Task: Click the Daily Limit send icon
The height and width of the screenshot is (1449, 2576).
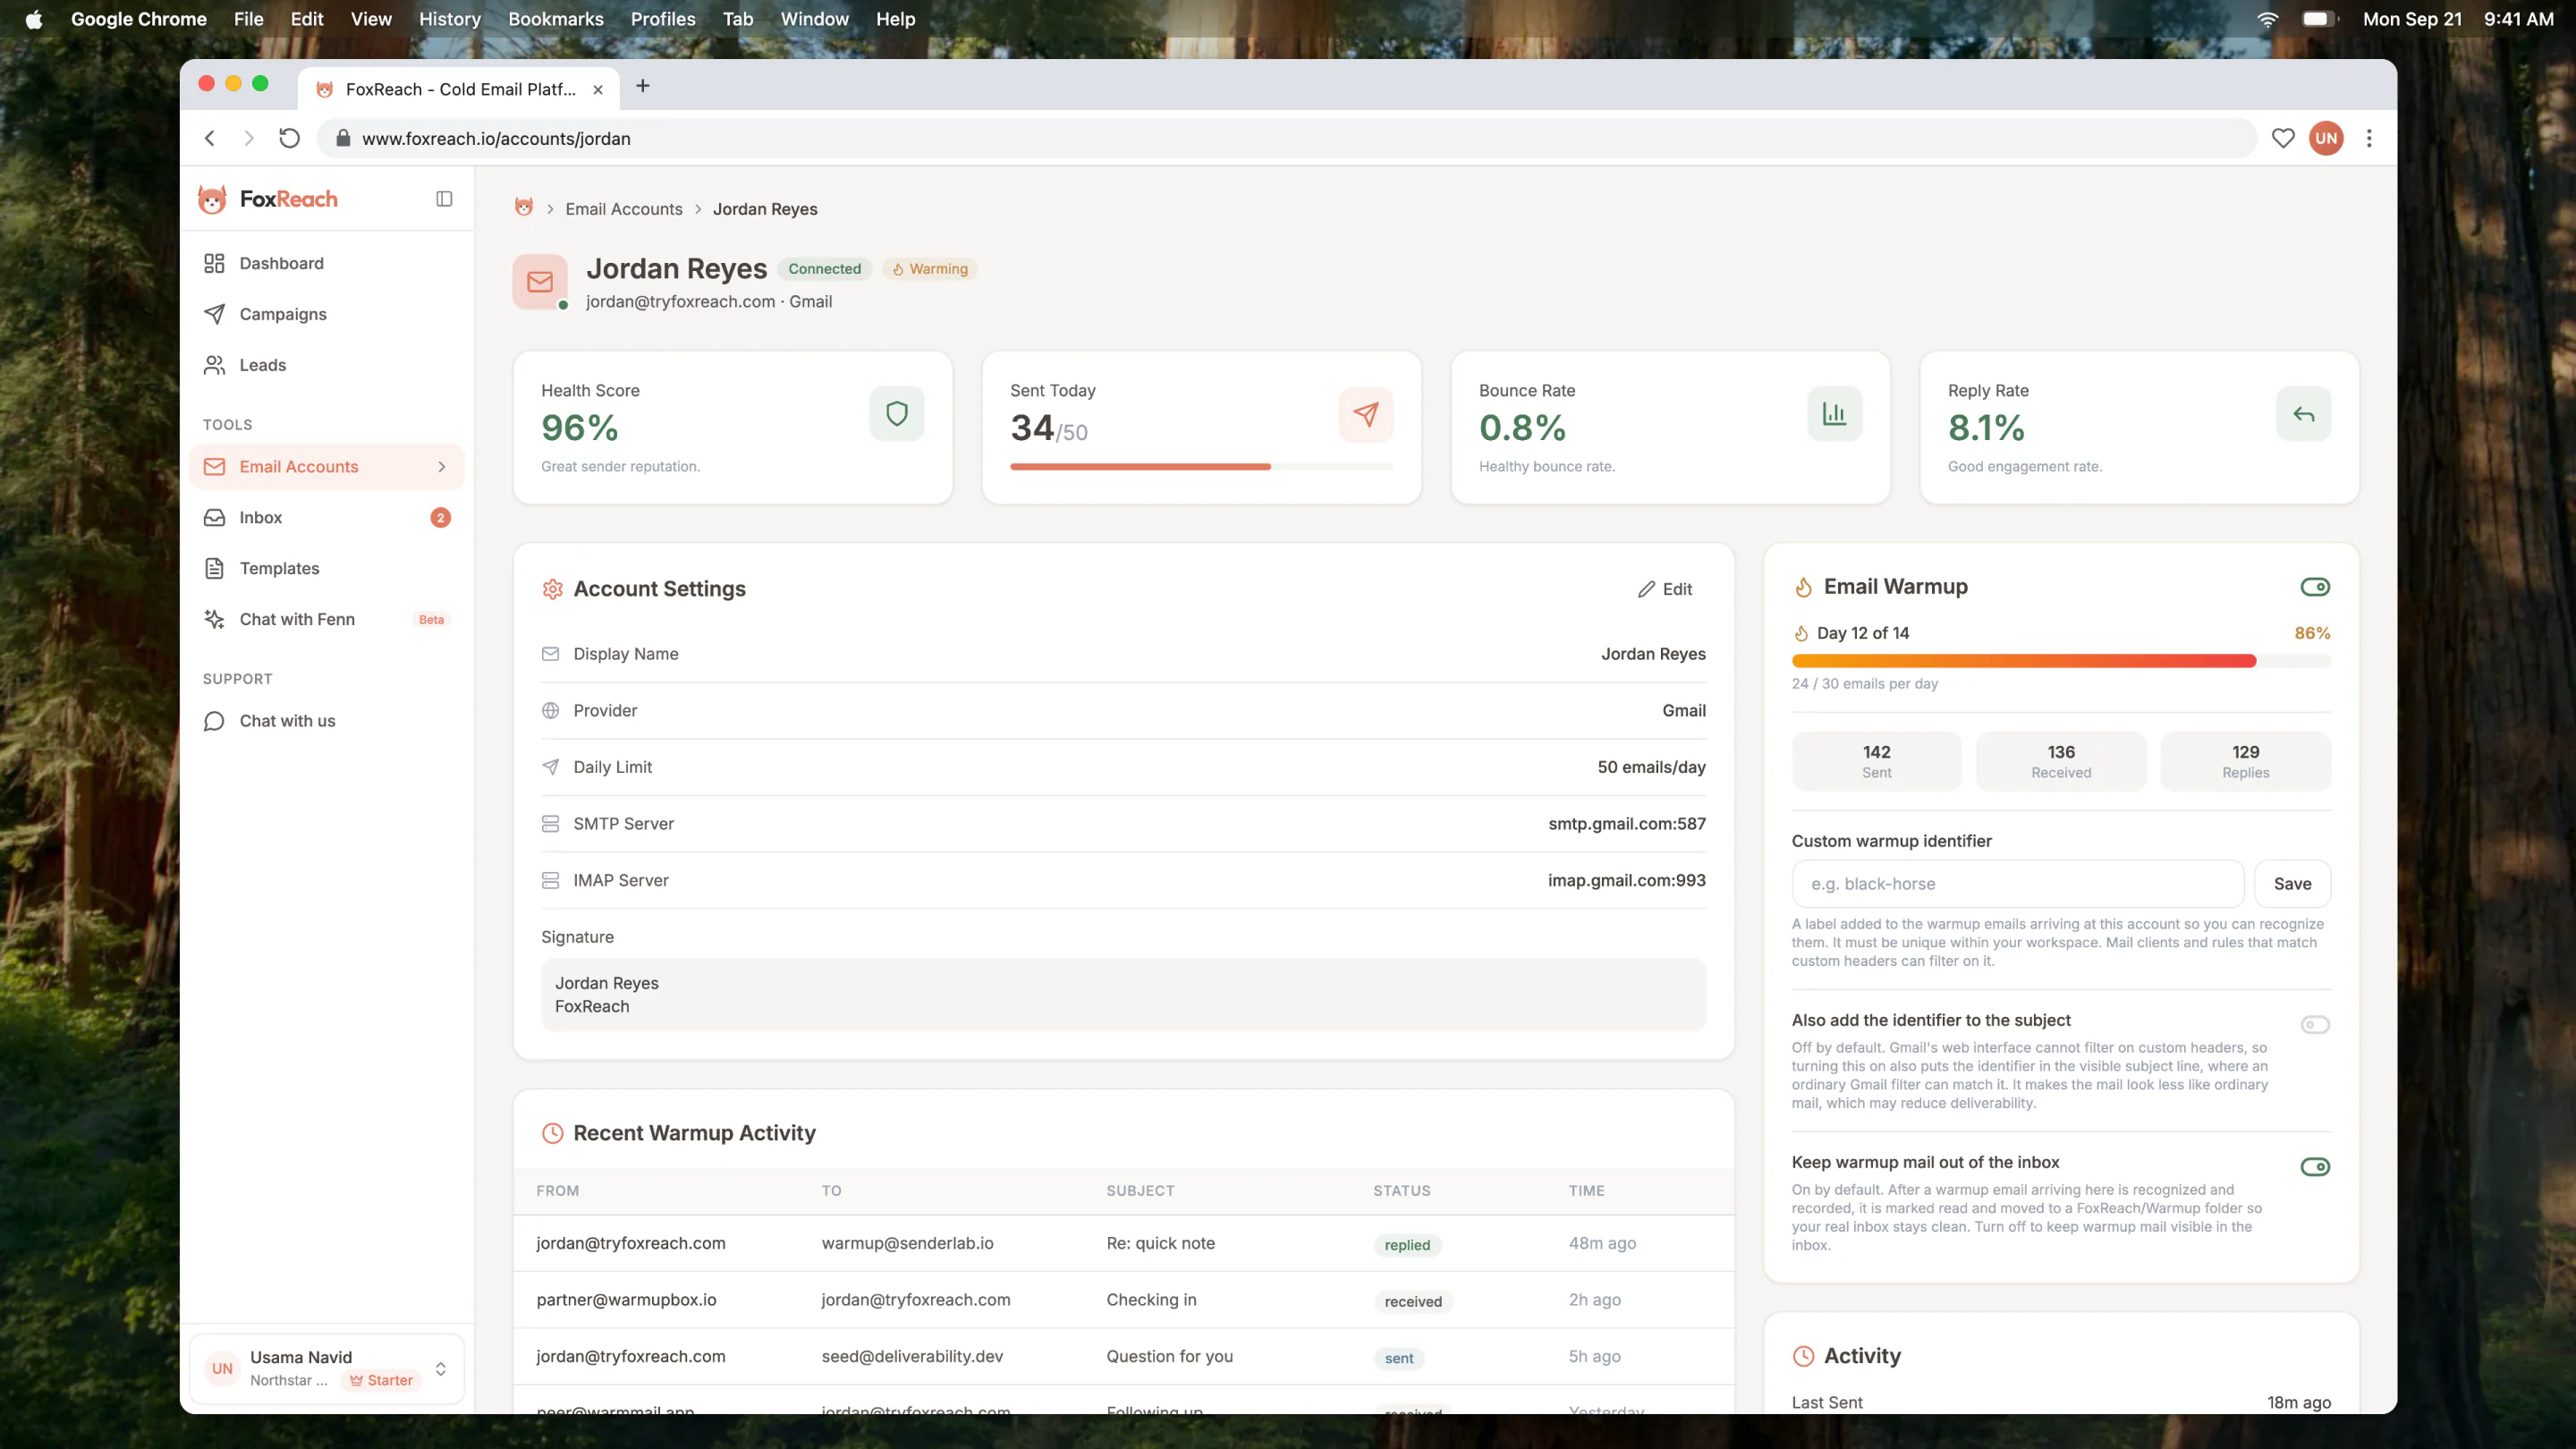Action: [550, 767]
